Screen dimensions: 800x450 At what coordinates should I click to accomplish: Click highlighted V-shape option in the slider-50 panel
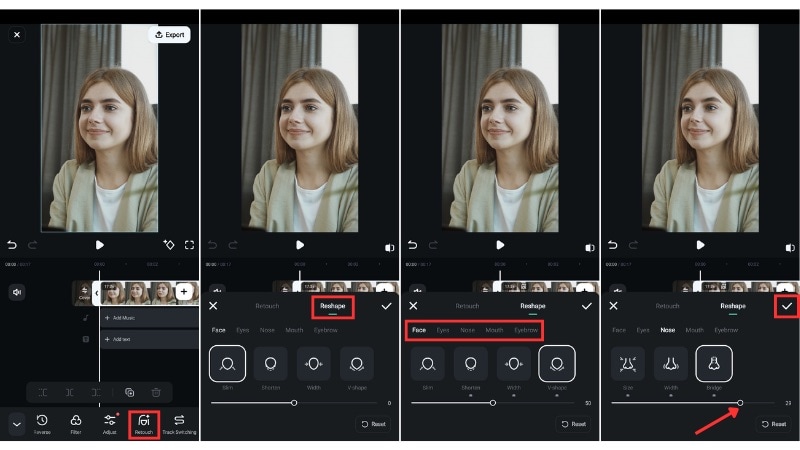point(557,364)
